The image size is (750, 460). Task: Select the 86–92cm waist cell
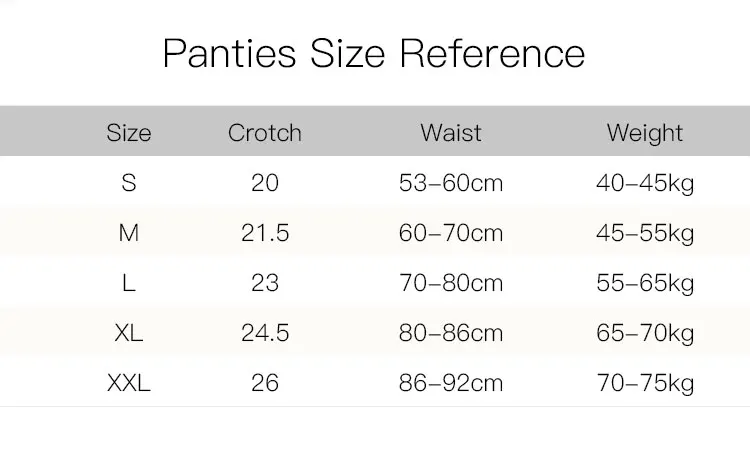pos(451,383)
